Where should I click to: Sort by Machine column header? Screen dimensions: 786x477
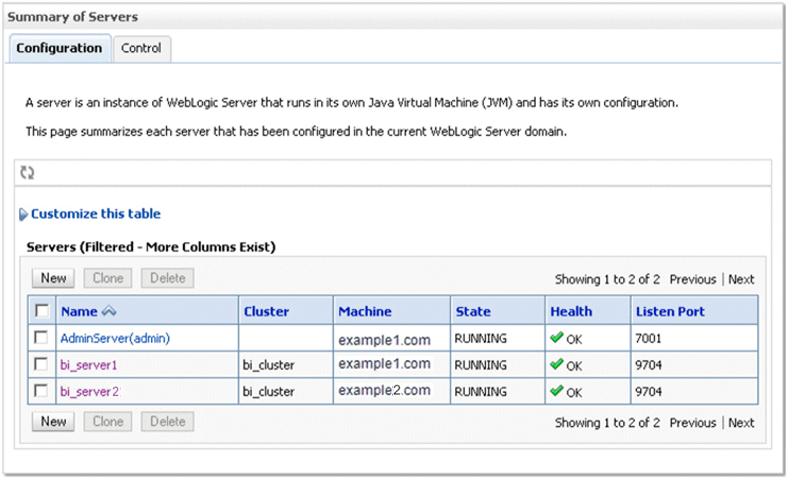point(365,311)
